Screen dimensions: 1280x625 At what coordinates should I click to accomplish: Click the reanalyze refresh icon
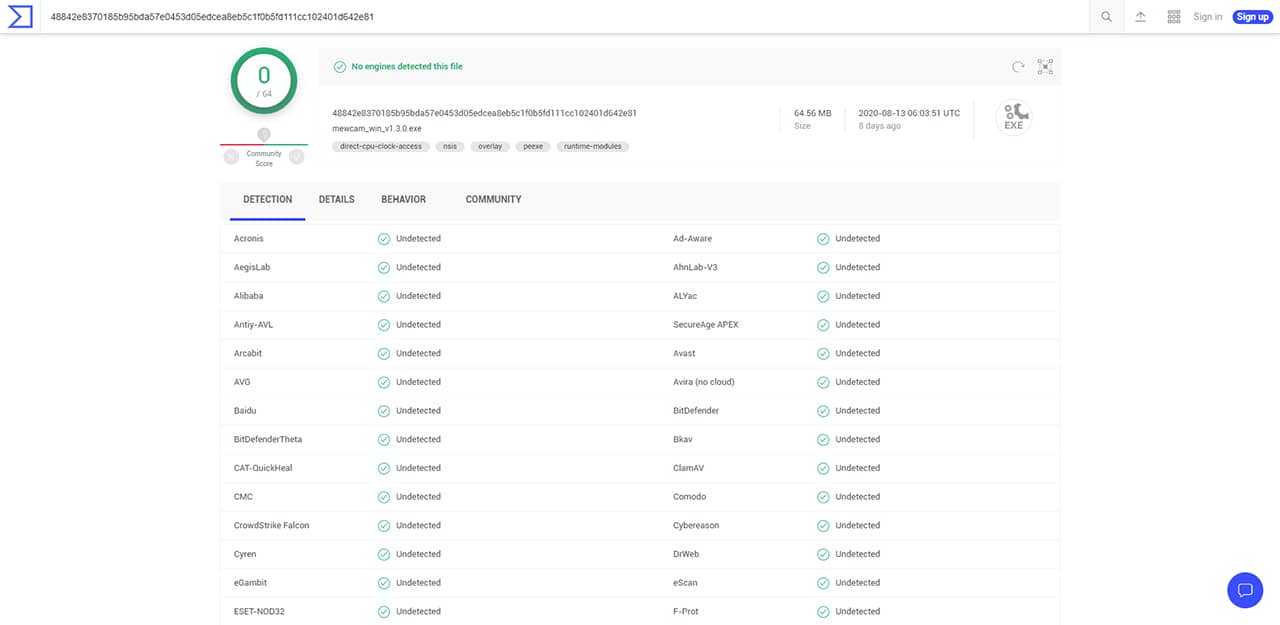pyautogui.click(x=1018, y=67)
